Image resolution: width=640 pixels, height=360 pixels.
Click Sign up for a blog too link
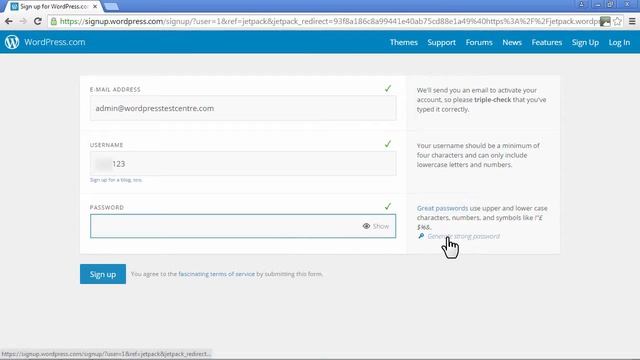(x=116, y=180)
